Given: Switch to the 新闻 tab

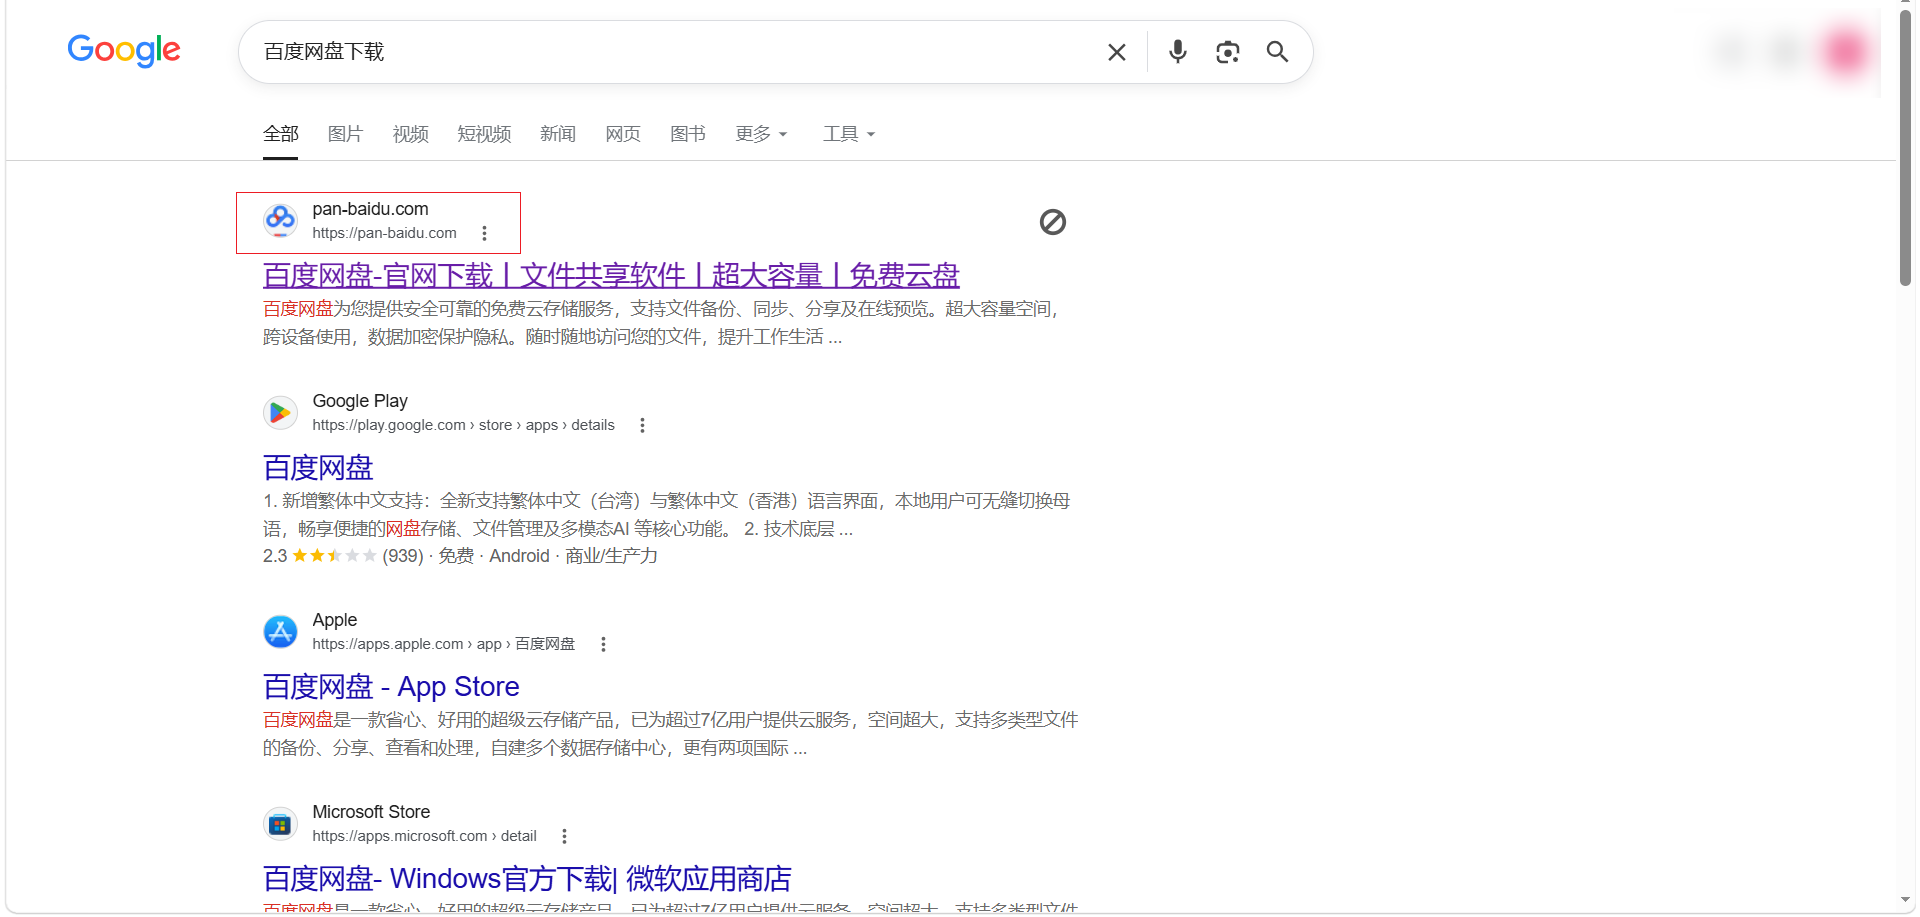Looking at the screenshot, I should (558, 134).
